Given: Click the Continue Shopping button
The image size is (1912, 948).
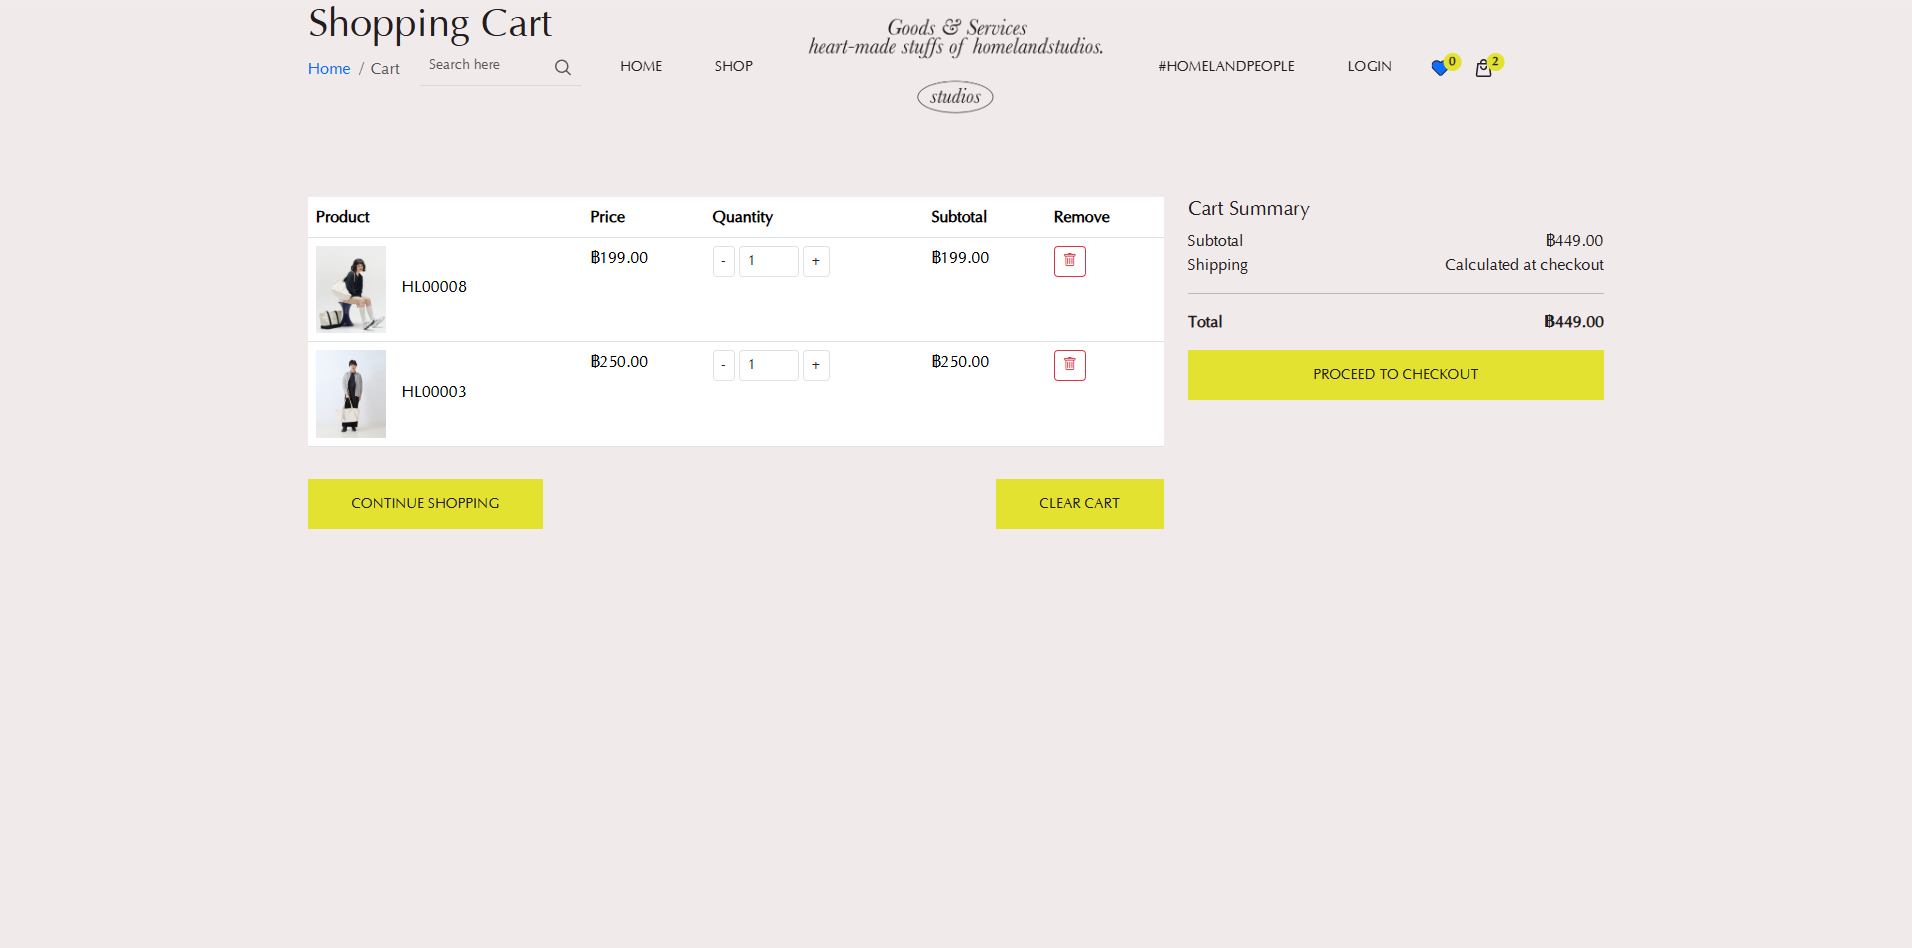Looking at the screenshot, I should tap(425, 504).
